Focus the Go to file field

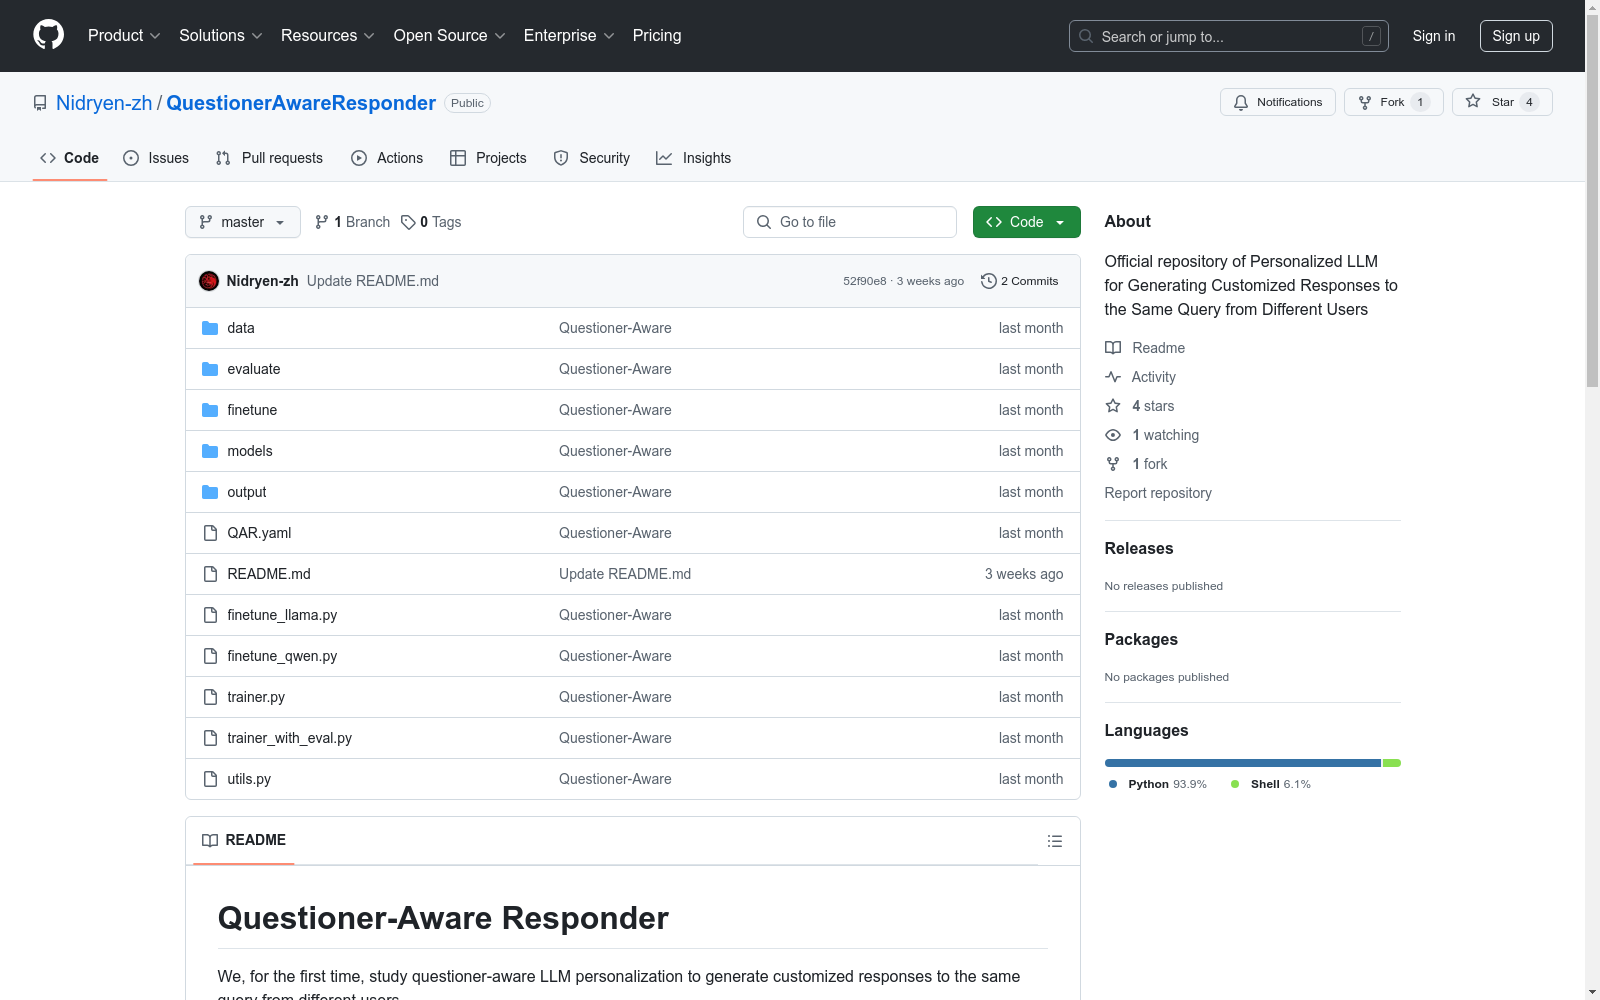850,222
